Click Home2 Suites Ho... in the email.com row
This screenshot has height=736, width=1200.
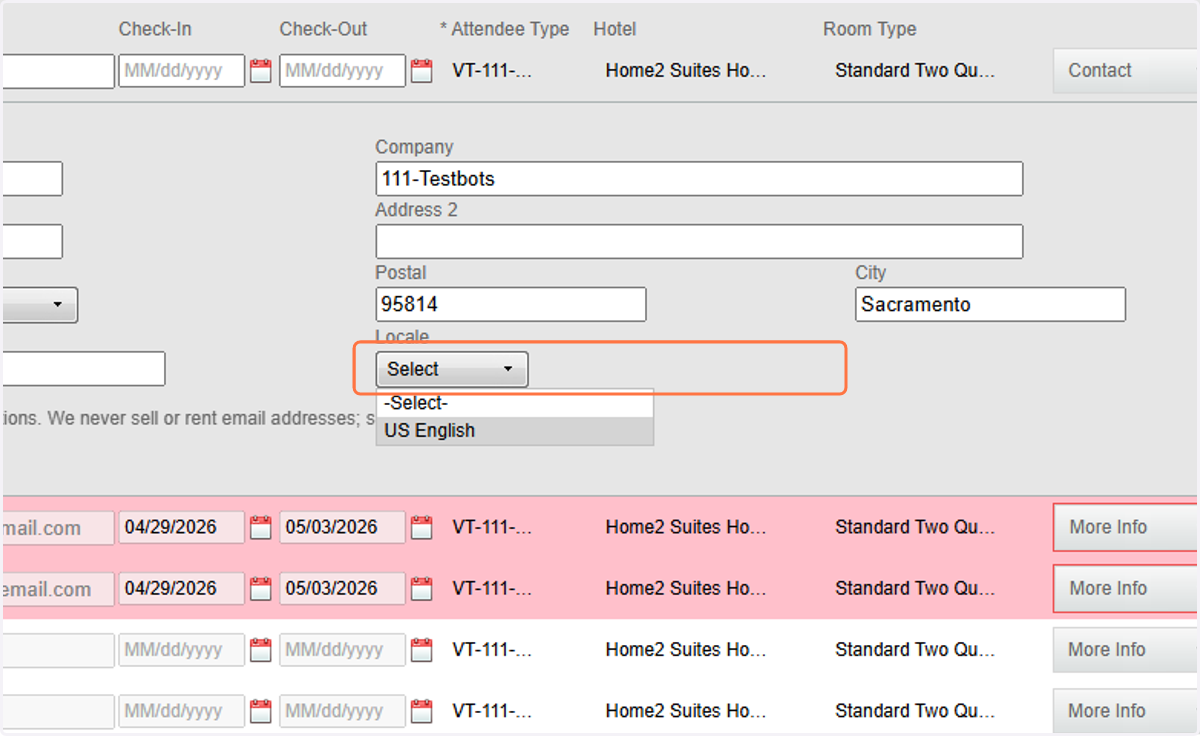click(686, 589)
